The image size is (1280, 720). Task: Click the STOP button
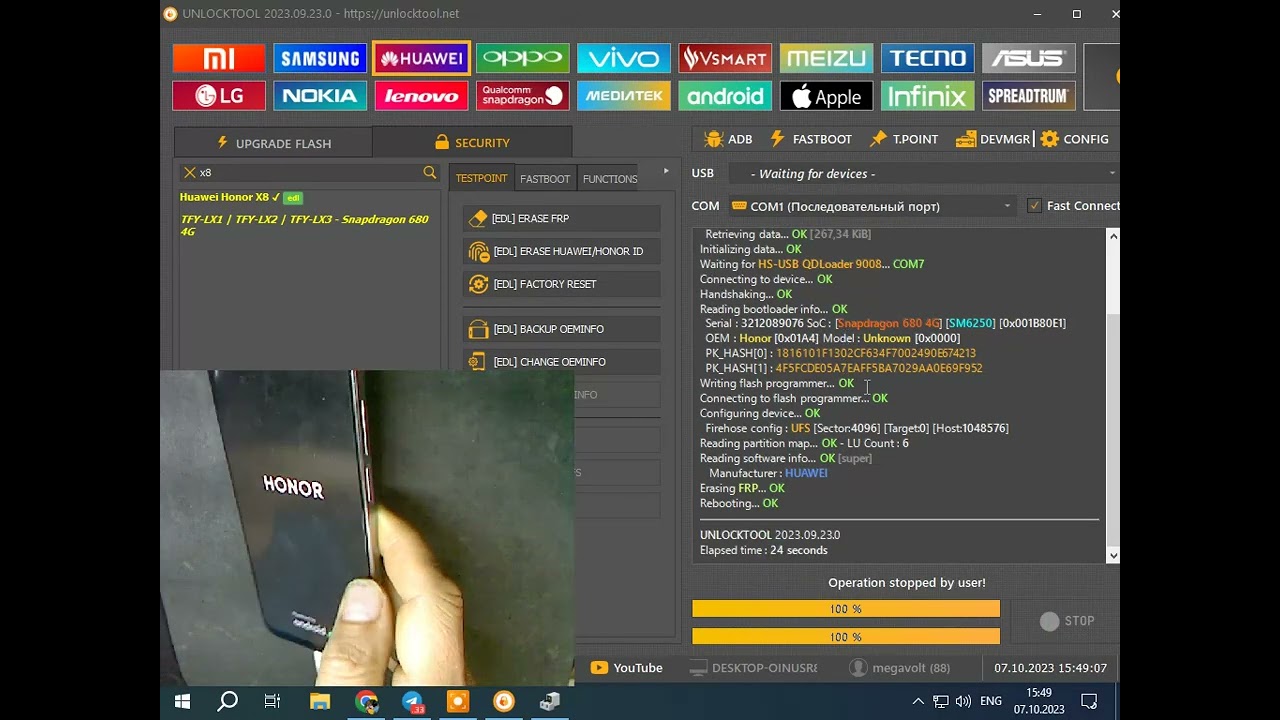click(x=1067, y=621)
